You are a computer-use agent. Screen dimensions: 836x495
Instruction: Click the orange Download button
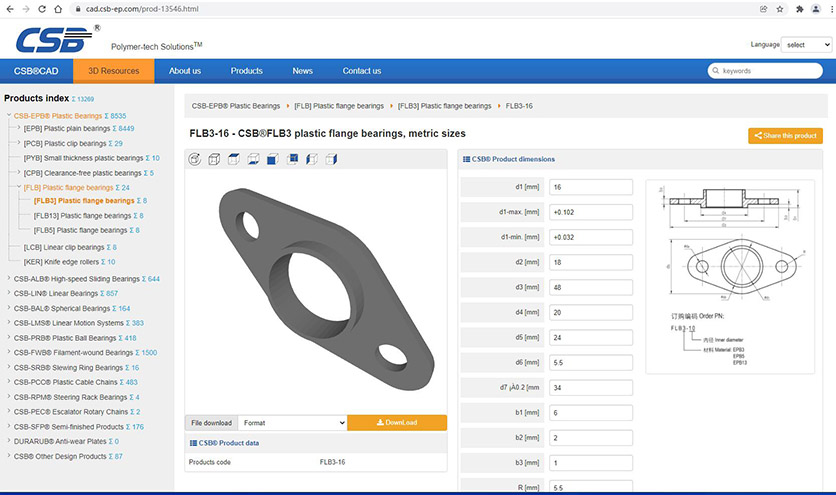397,422
